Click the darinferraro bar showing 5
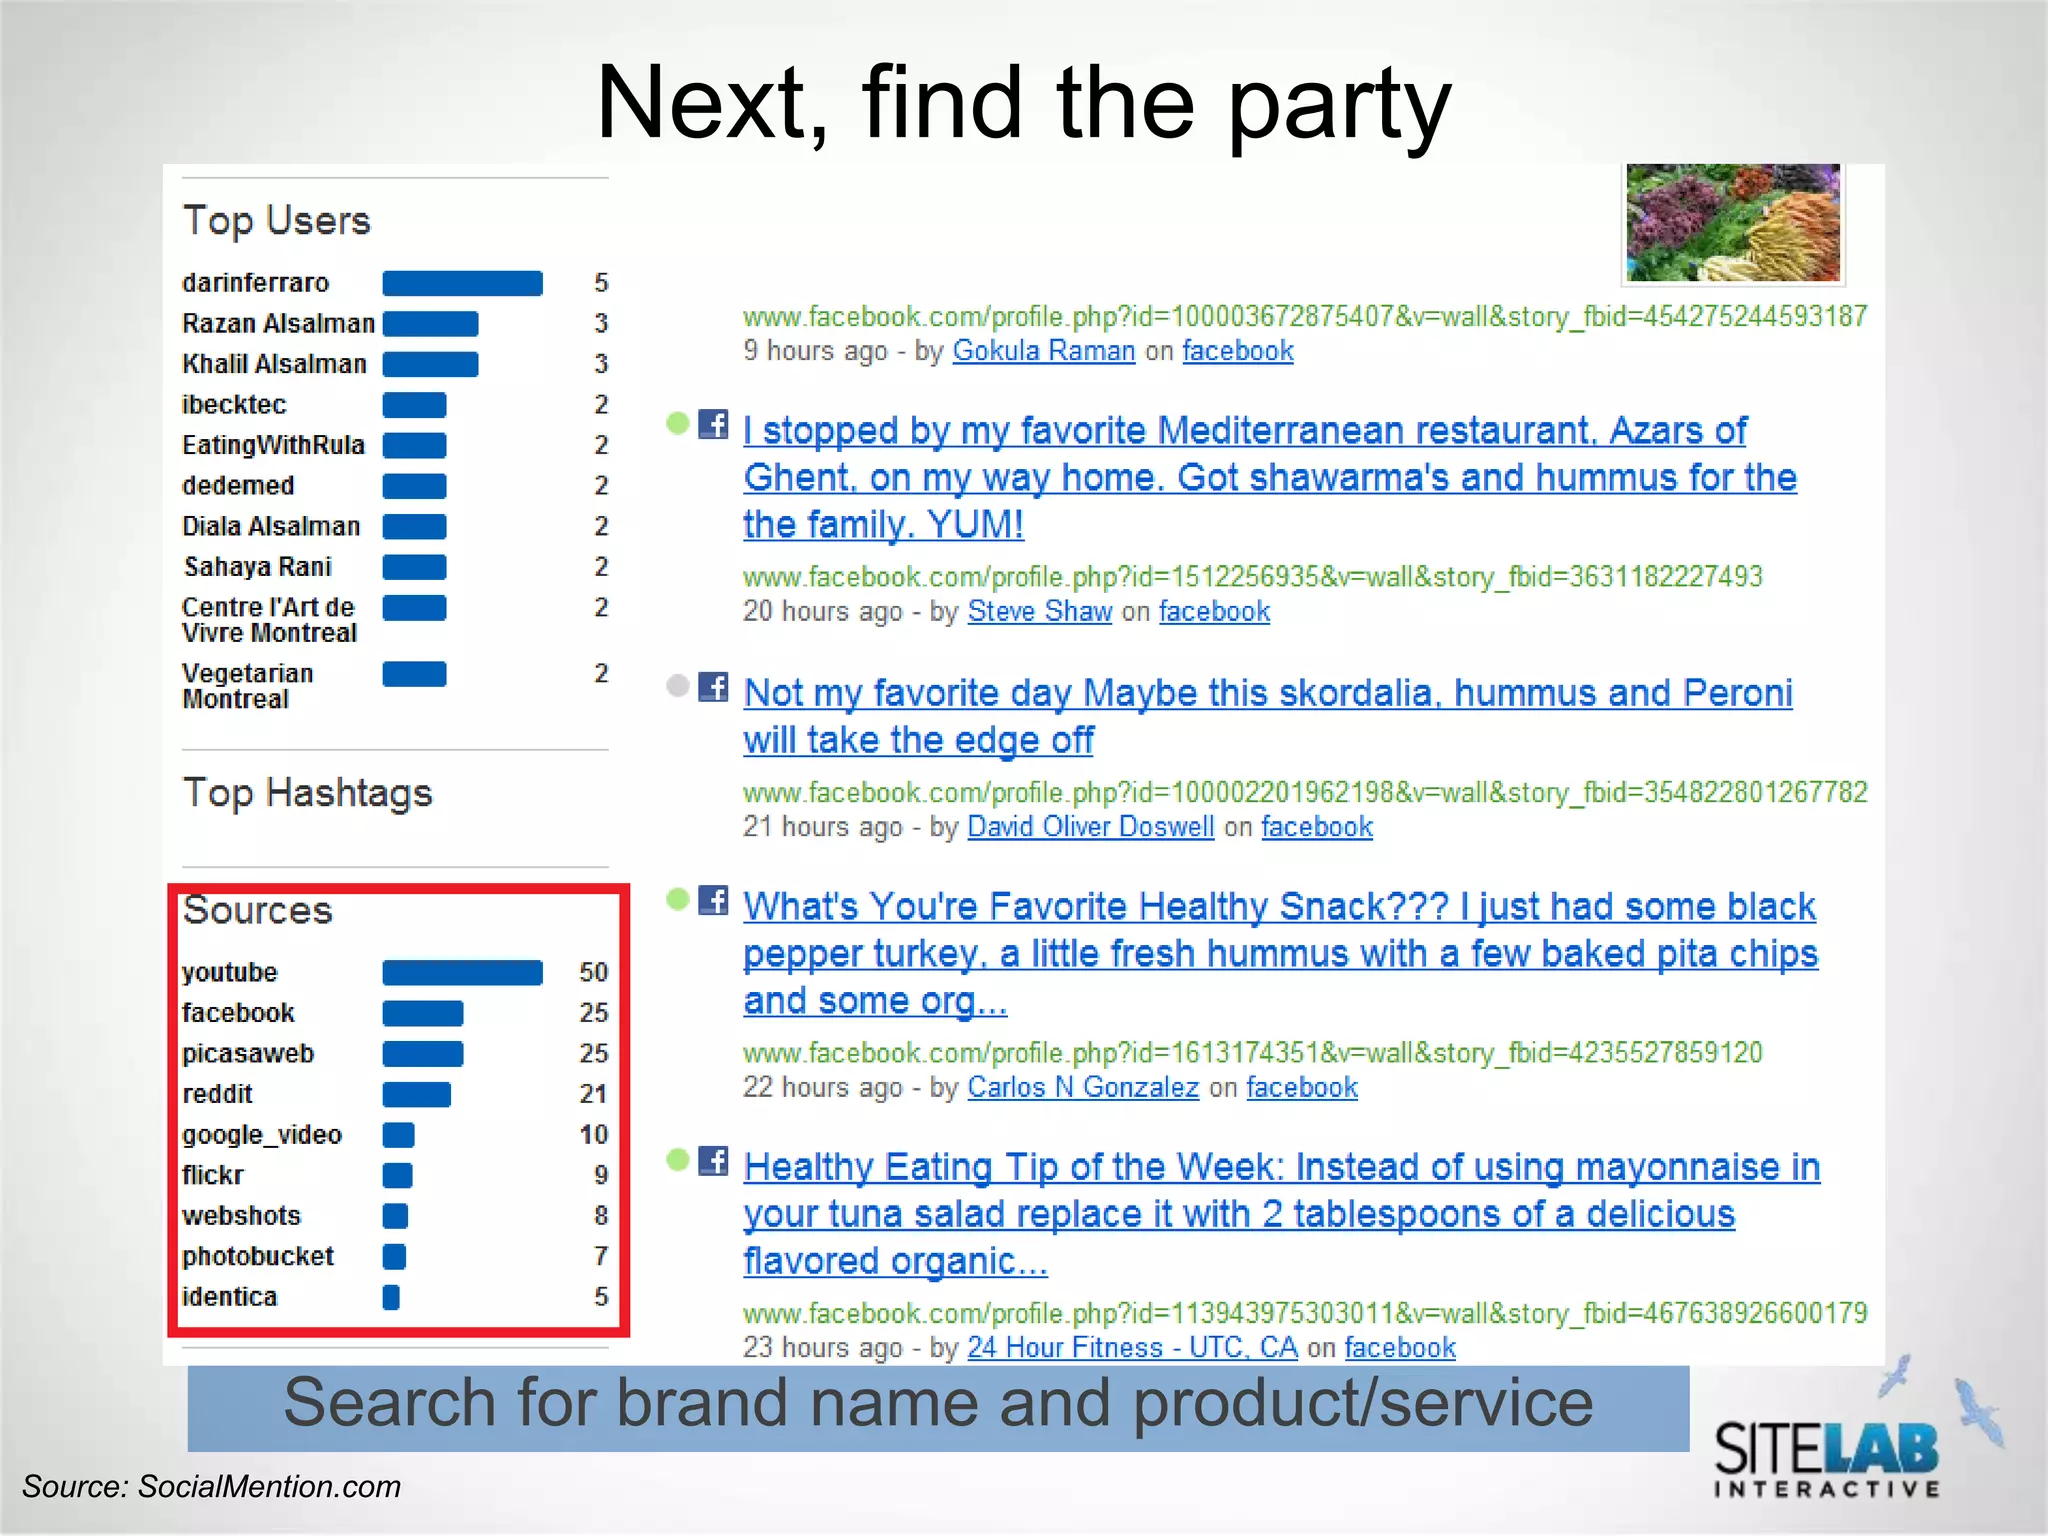 (x=463, y=283)
